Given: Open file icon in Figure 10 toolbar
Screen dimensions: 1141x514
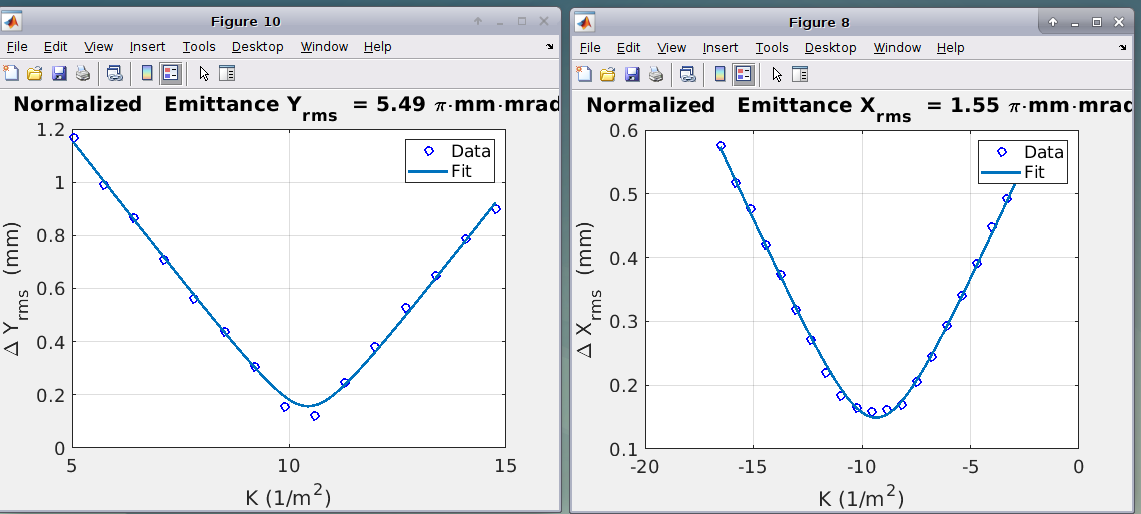Looking at the screenshot, I should (x=35, y=73).
